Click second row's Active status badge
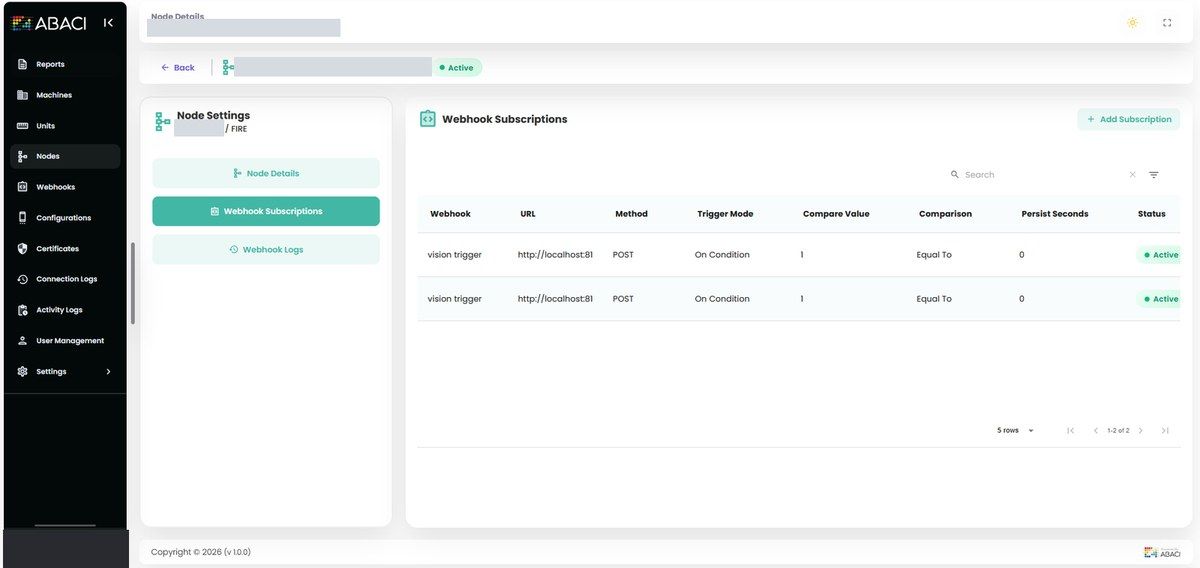Viewport: 1200px width, 568px height. (x=1158, y=299)
